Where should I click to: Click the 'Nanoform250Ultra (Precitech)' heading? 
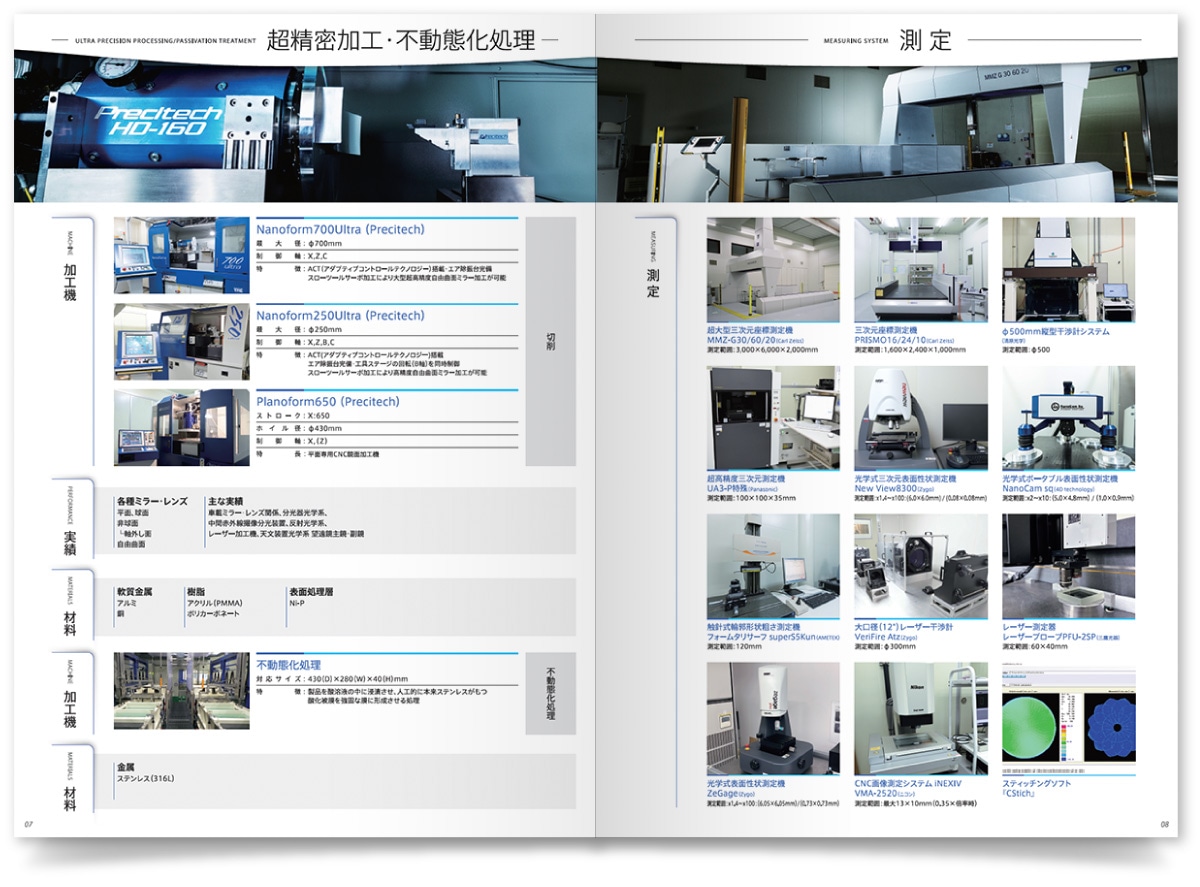click(340, 315)
